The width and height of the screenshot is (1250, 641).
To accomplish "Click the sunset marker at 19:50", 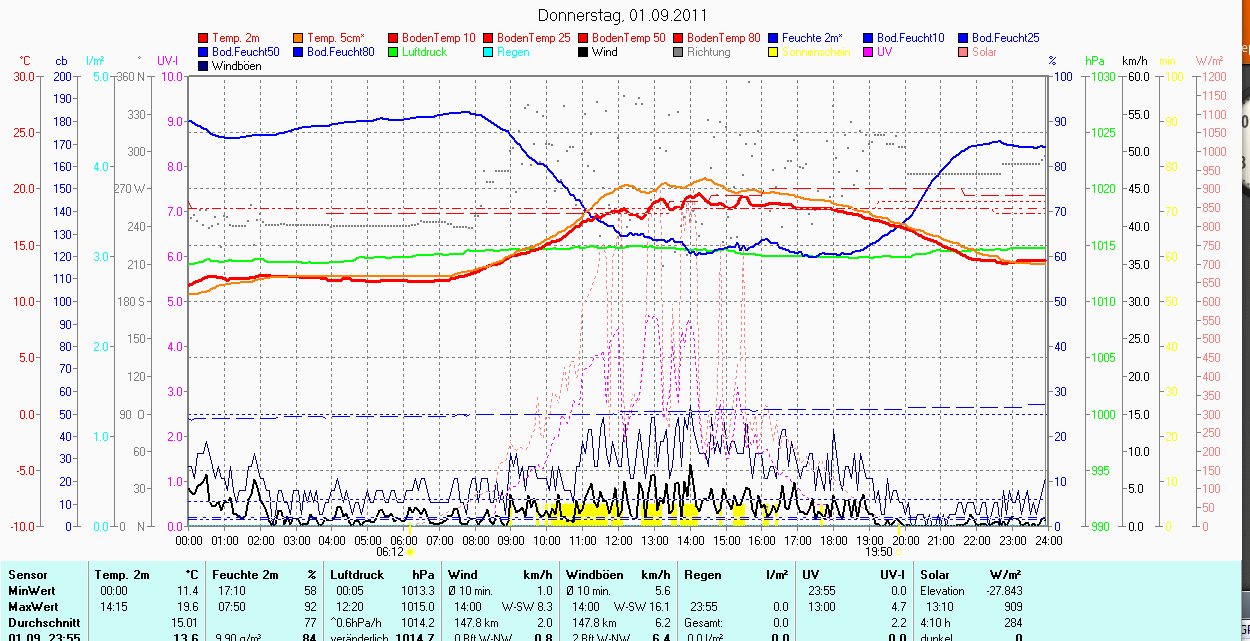I will point(898,551).
